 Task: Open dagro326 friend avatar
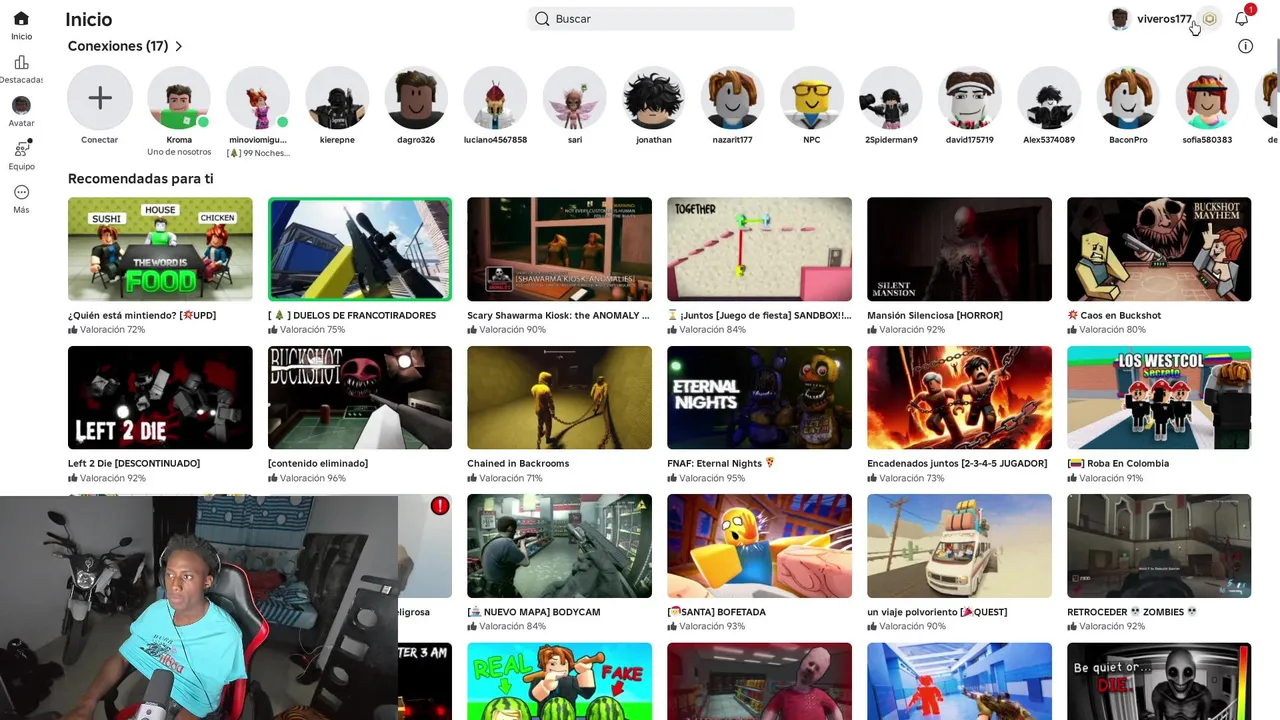[416, 98]
